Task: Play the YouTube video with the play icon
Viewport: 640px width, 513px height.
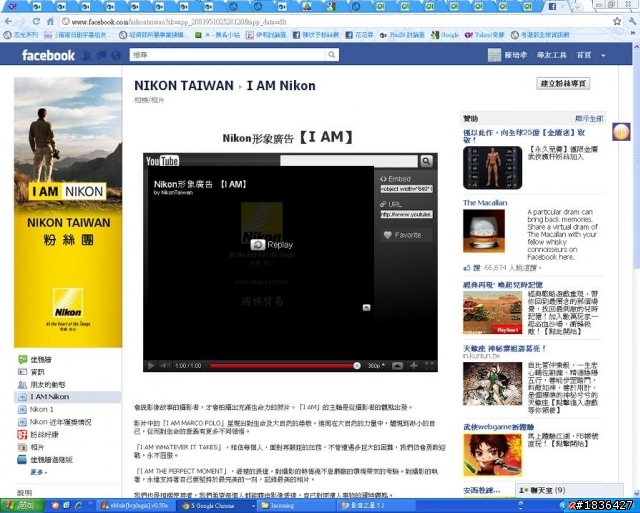Action: [x=151, y=366]
